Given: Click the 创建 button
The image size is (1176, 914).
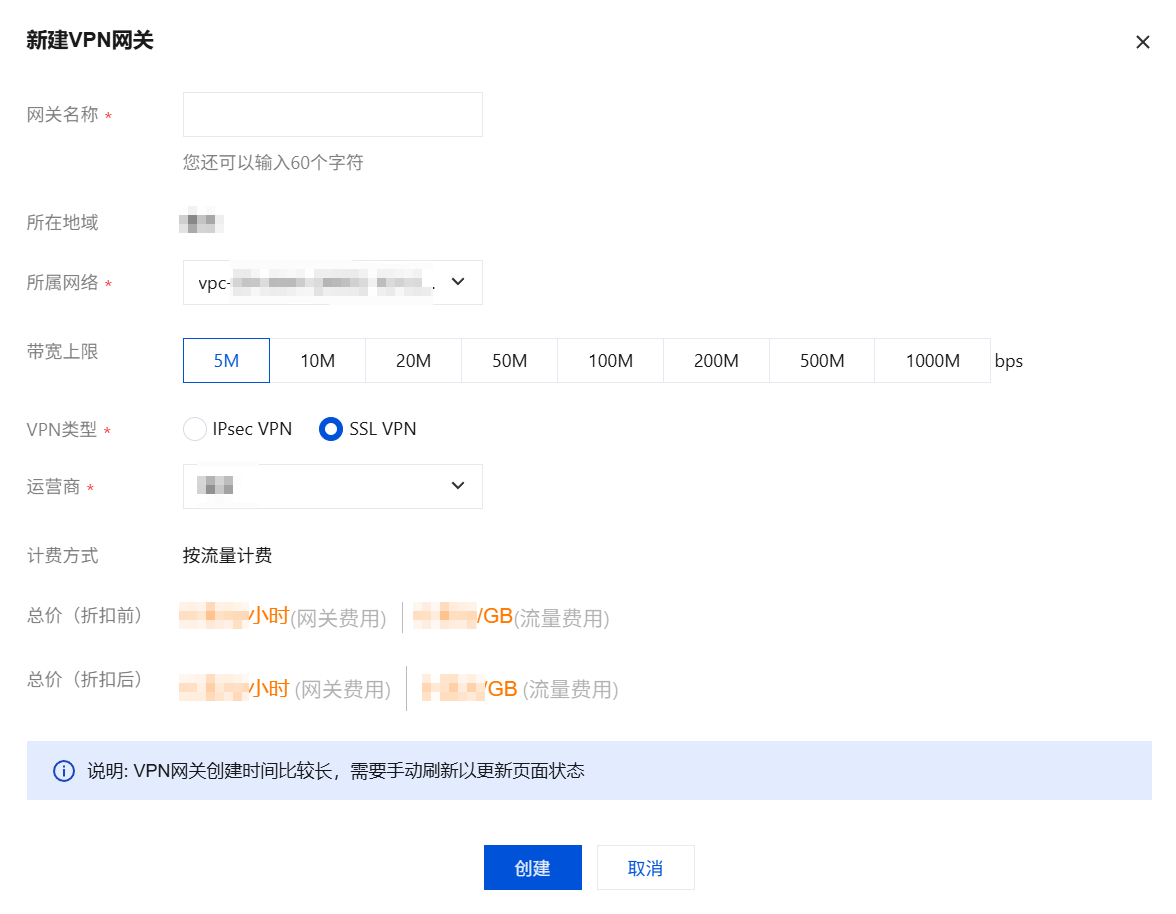Looking at the screenshot, I should click(532, 868).
